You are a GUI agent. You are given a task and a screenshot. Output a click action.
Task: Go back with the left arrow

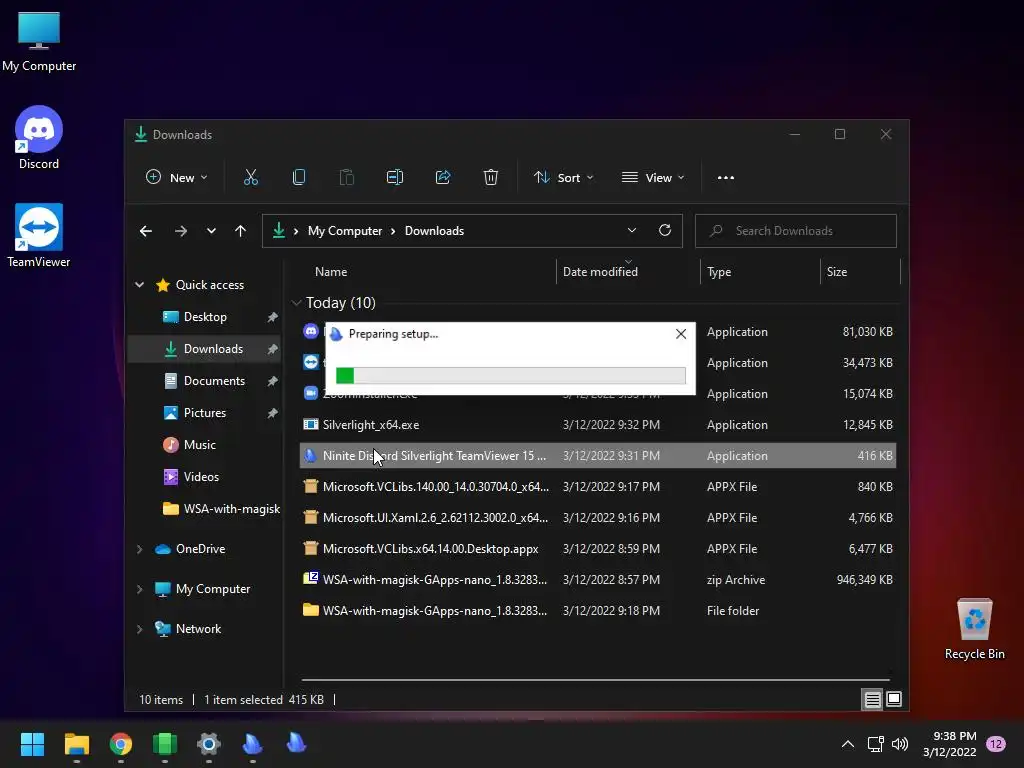146,231
